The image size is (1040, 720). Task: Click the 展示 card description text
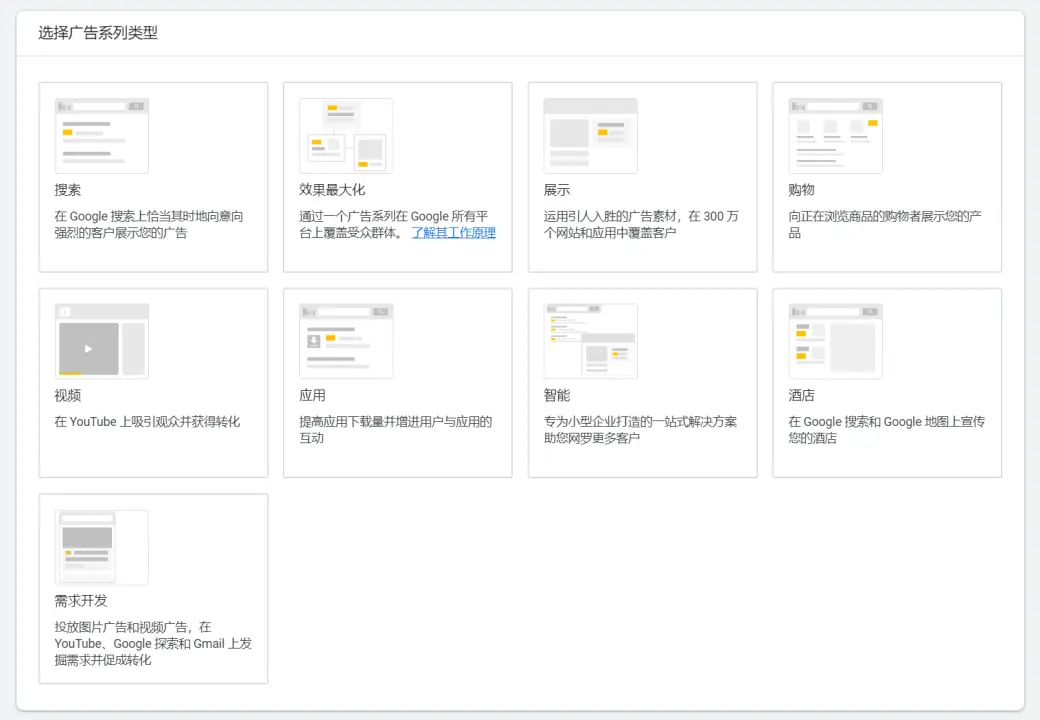tap(640, 224)
